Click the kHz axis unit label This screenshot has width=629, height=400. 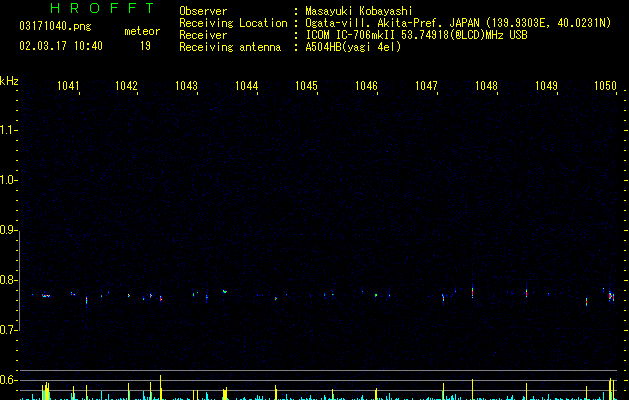pos(9,81)
